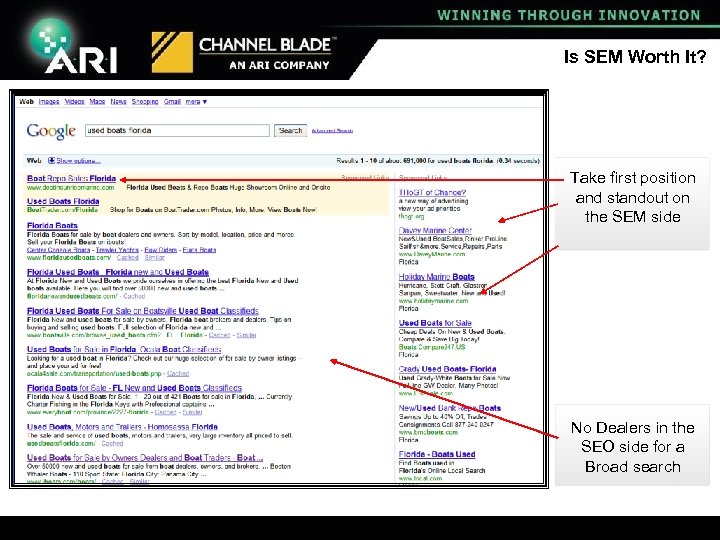Screen dimensions: 720x540
Task: Open Cached link for floridausedboats.com
Action: pos(128,258)
